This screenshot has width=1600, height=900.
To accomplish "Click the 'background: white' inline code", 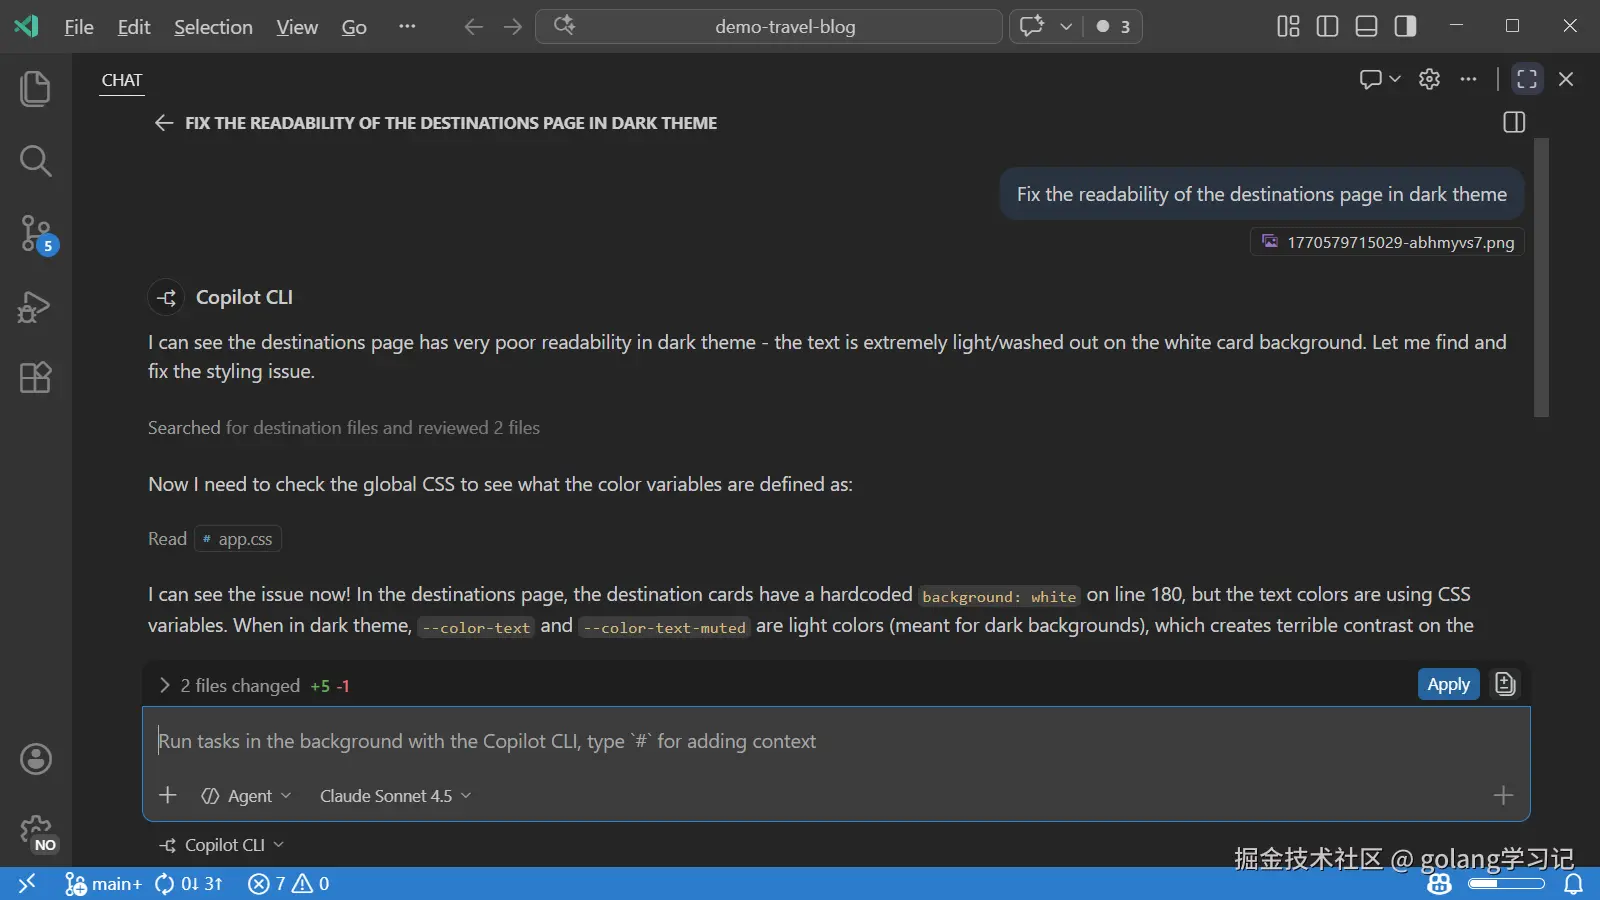I will coord(999,596).
